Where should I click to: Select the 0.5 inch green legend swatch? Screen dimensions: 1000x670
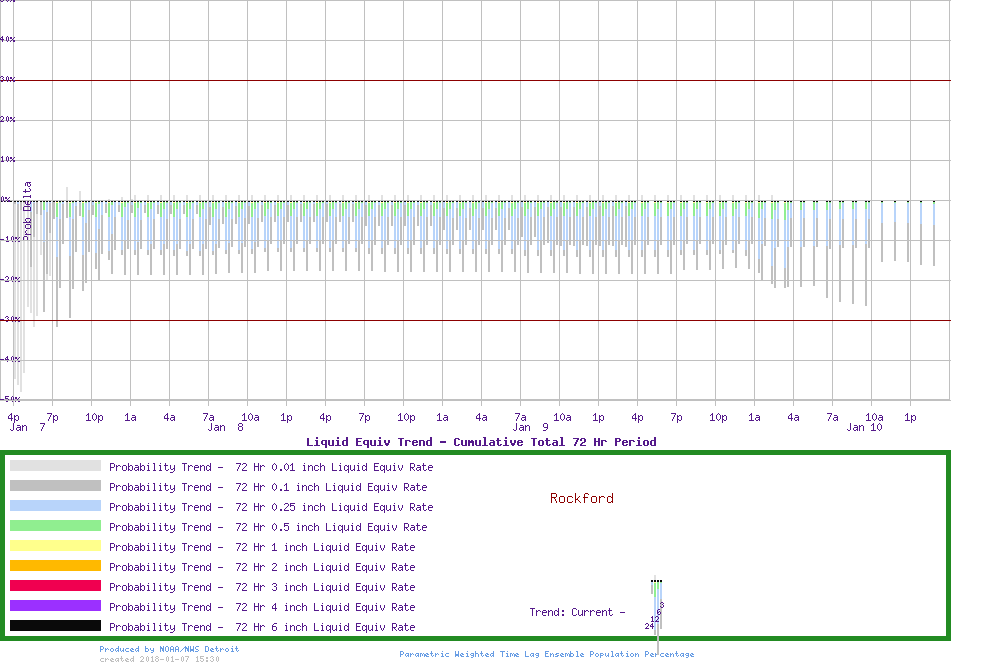tap(55, 526)
